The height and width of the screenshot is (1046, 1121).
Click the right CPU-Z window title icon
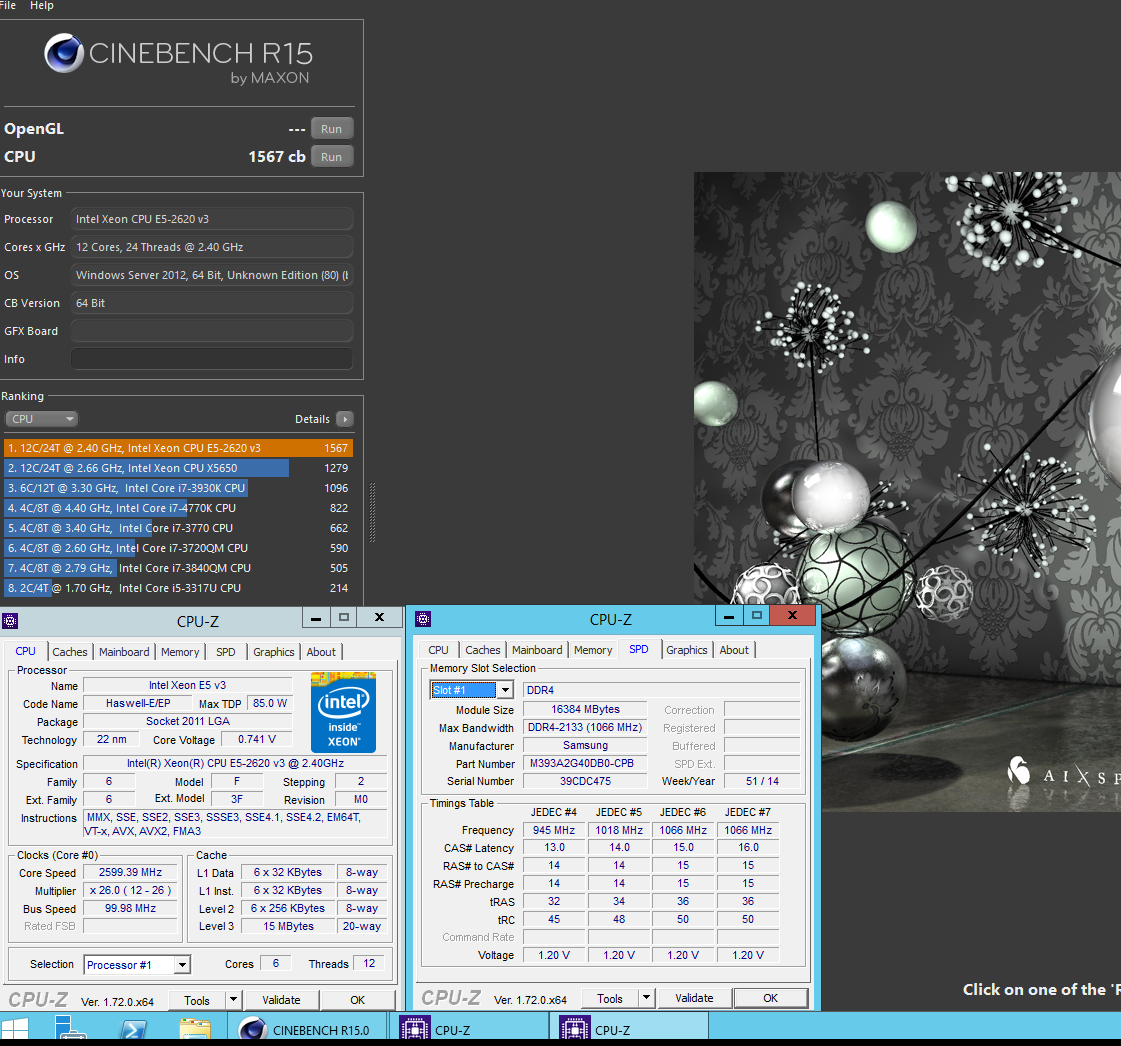click(x=423, y=618)
